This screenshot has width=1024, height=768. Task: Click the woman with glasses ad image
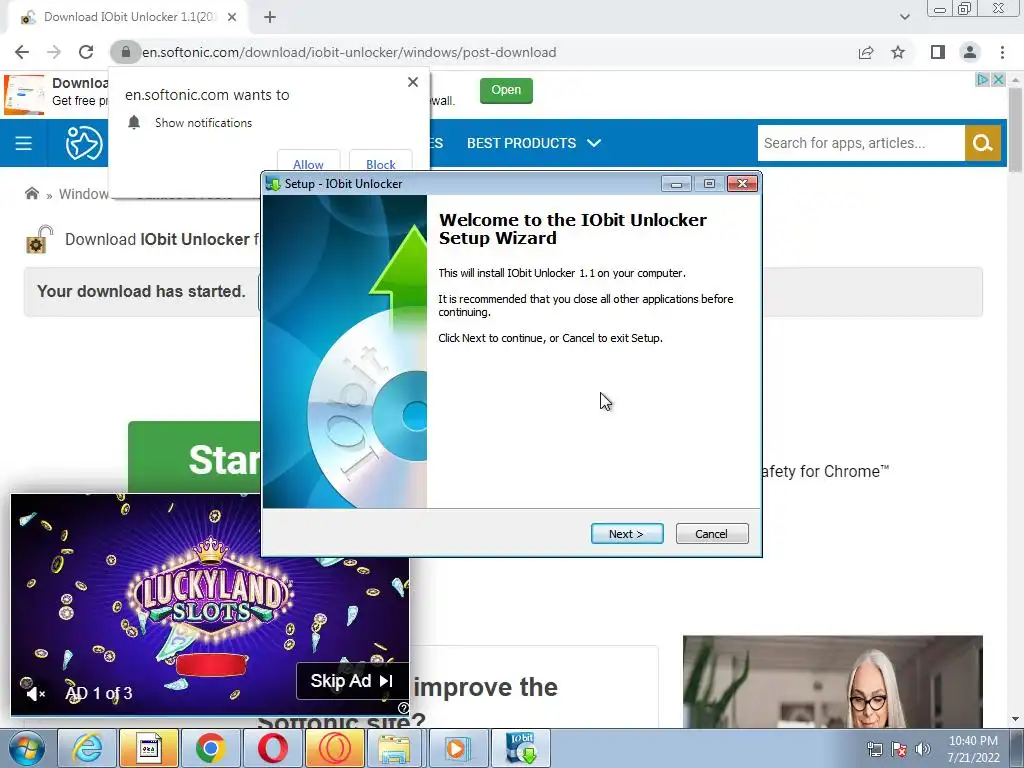click(x=833, y=681)
